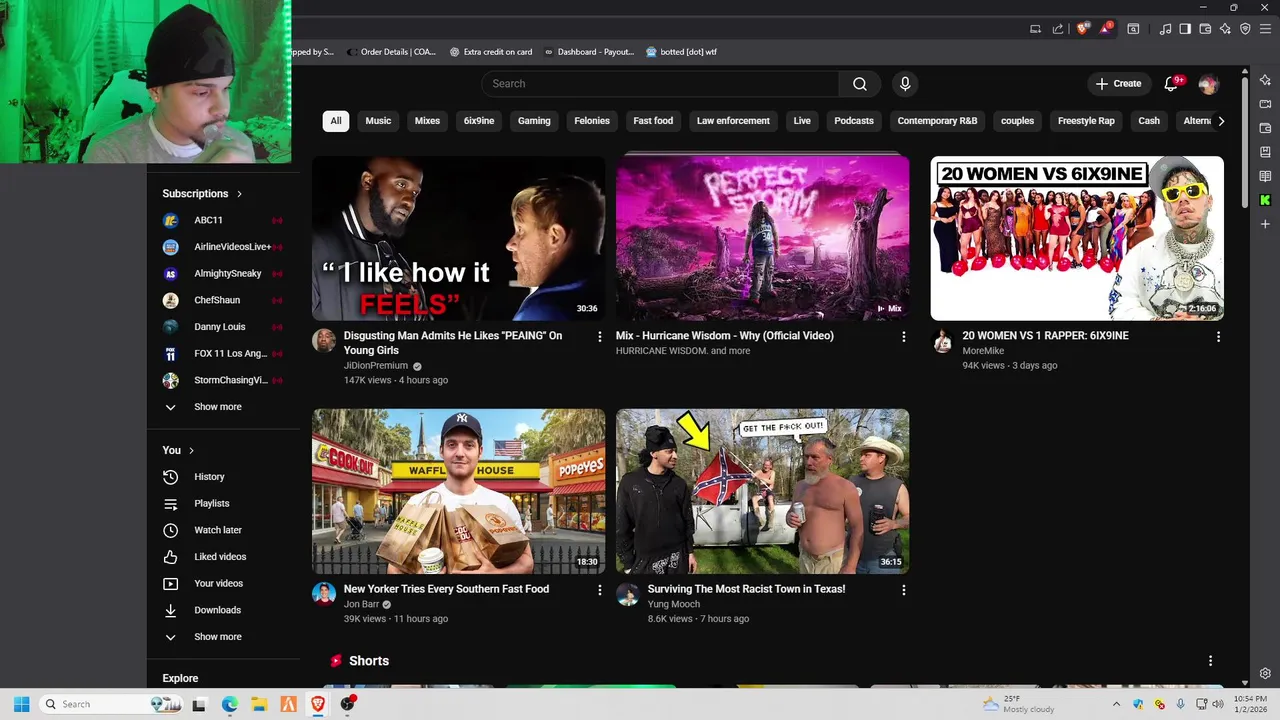Click the Windows Start button
1280x720 pixels.
pyautogui.click(x=21, y=704)
